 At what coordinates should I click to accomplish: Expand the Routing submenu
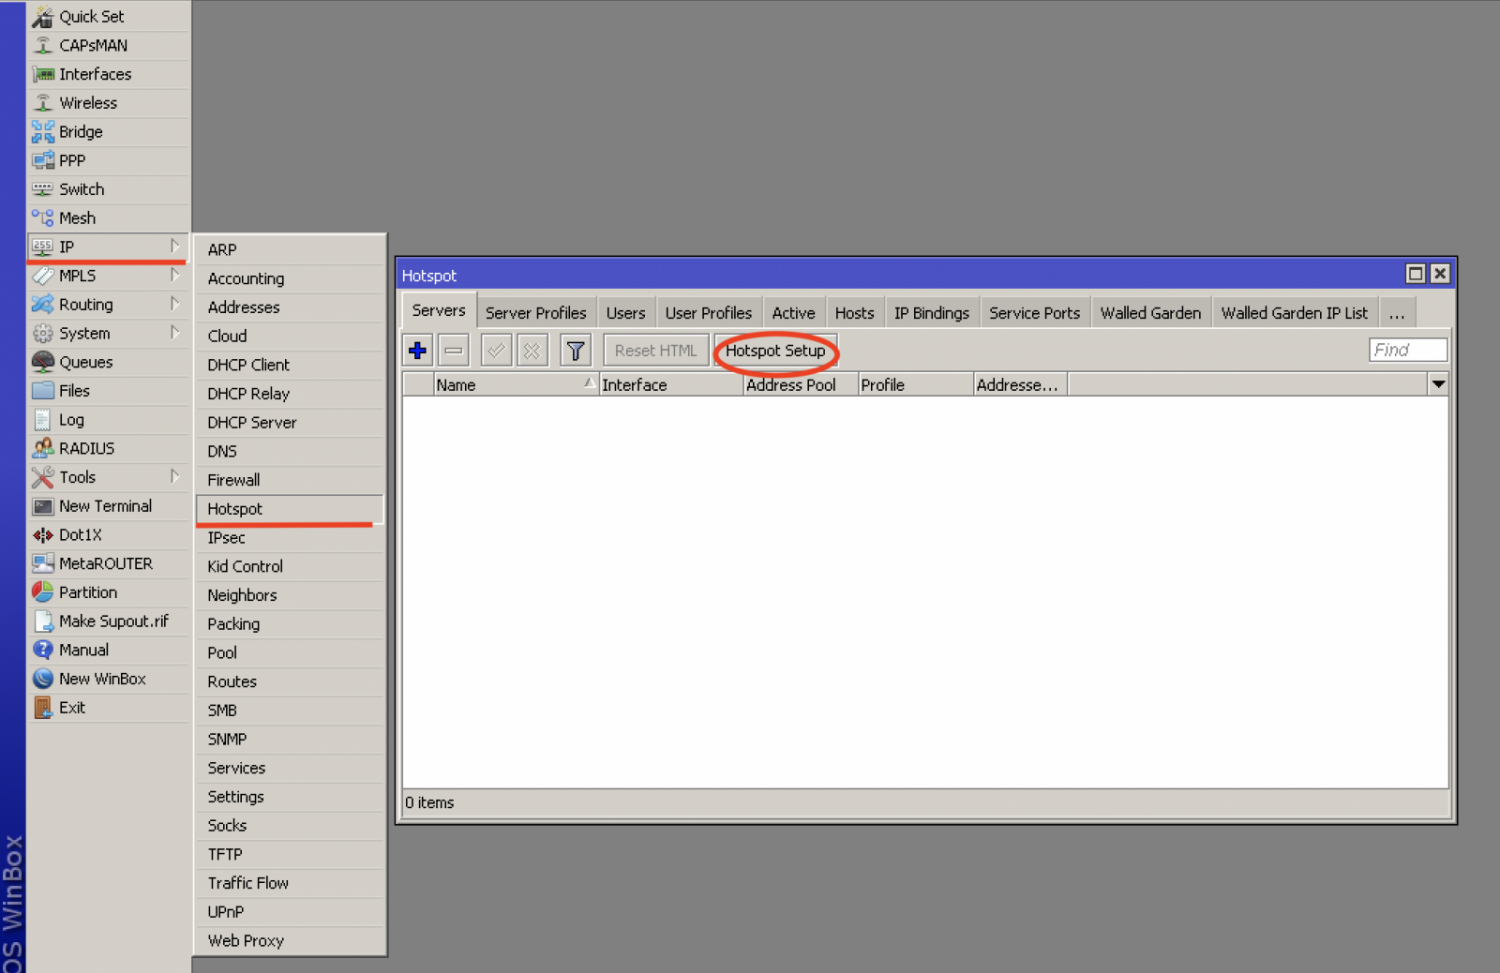pyautogui.click(x=89, y=304)
